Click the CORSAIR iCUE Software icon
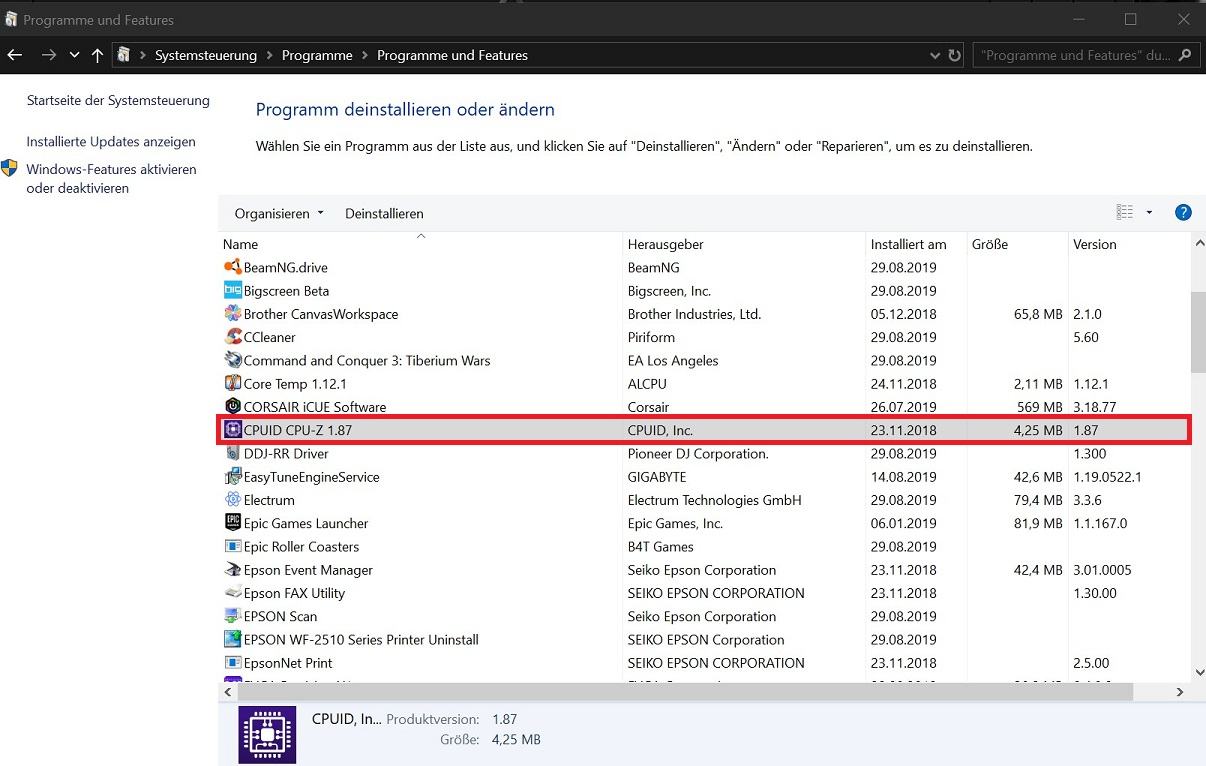 coord(232,407)
